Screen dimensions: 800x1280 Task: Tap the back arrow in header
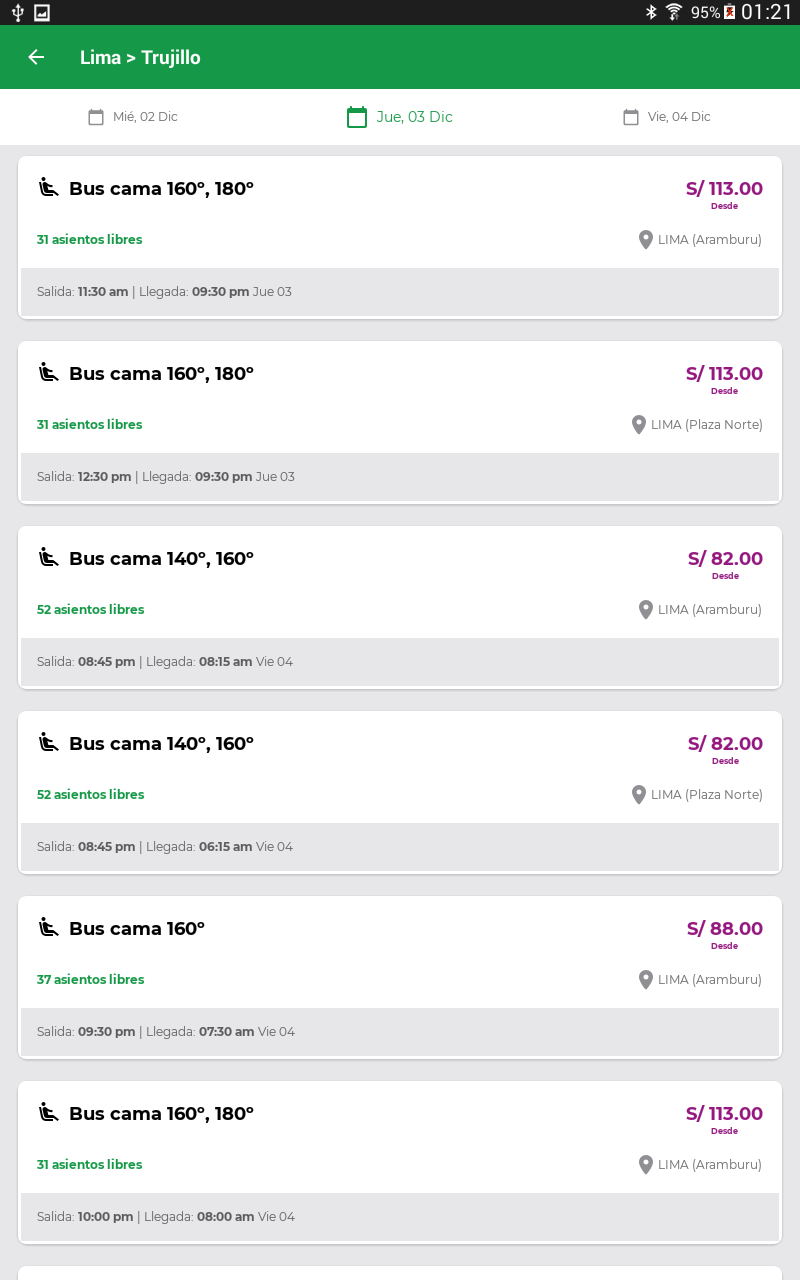click(36, 57)
